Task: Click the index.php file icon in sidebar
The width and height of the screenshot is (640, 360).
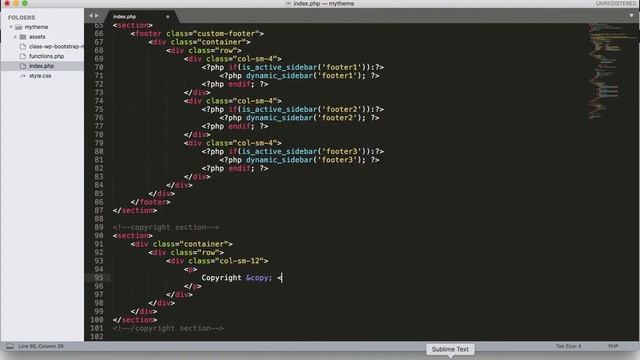Action: [23, 66]
